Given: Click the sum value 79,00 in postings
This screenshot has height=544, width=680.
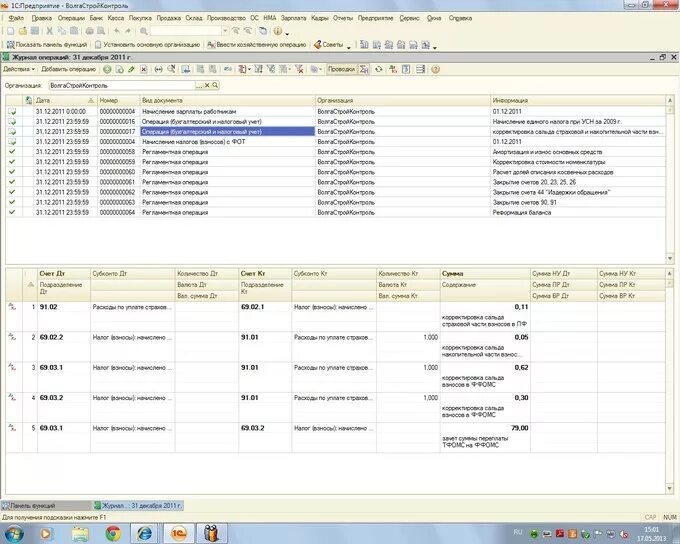Looking at the screenshot, I should click(519, 428).
